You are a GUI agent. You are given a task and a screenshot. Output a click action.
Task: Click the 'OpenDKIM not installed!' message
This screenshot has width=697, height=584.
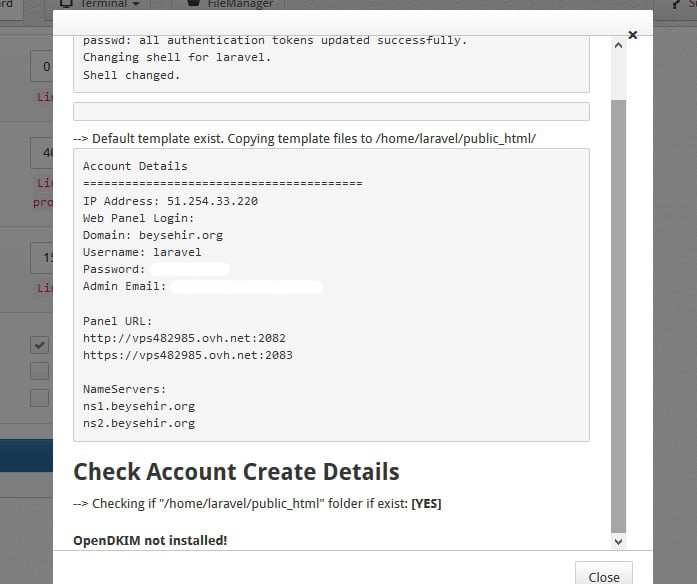[x=150, y=540]
